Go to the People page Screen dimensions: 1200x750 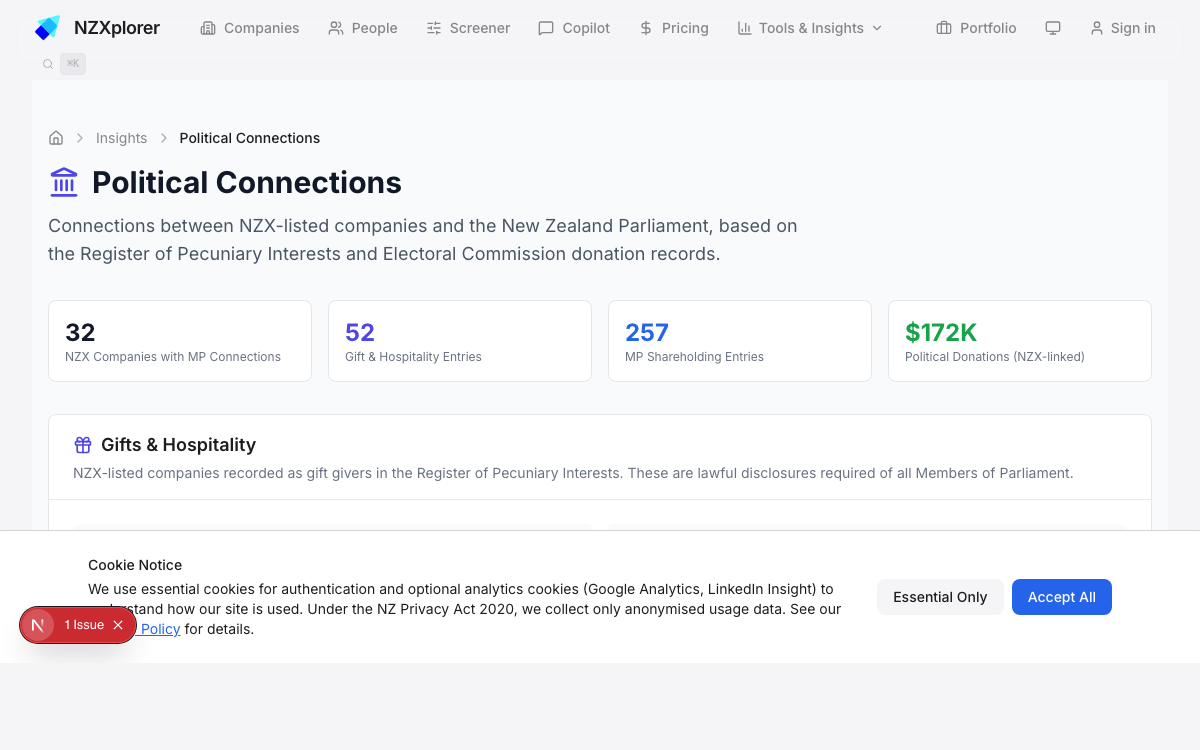click(x=363, y=28)
